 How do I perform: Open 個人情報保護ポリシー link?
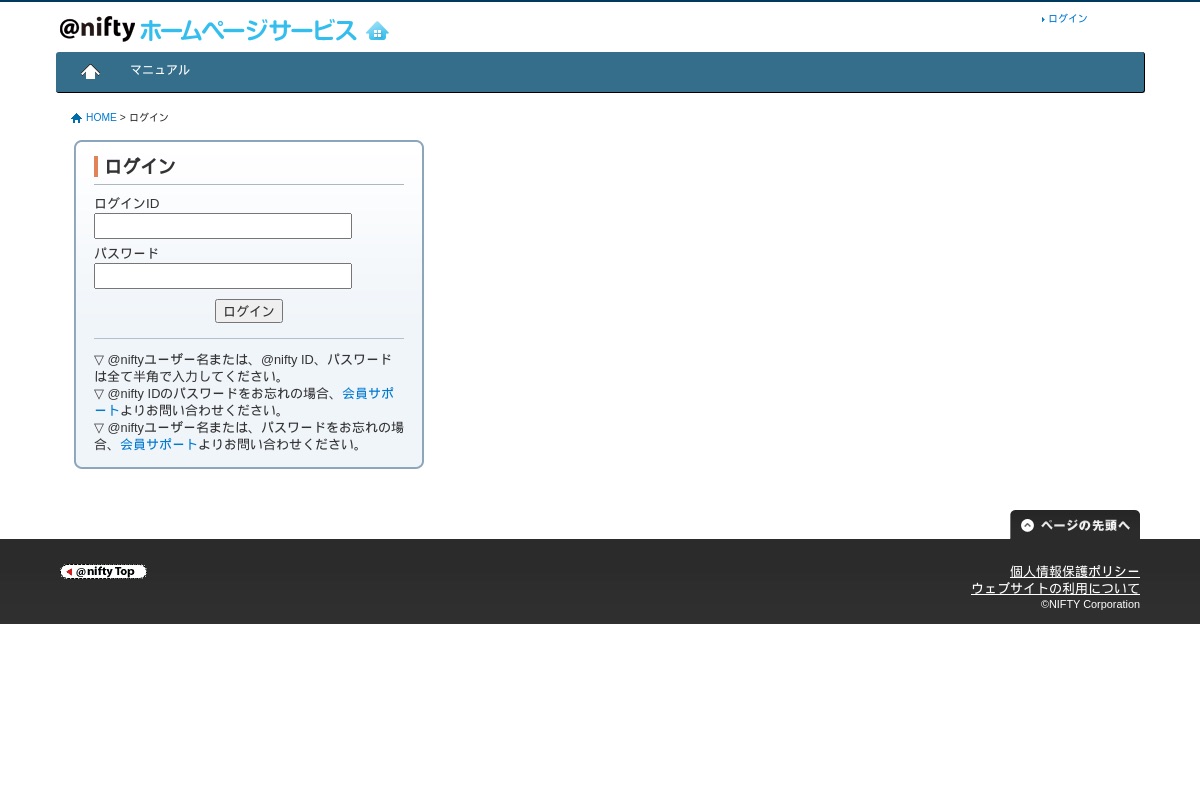(1075, 572)
